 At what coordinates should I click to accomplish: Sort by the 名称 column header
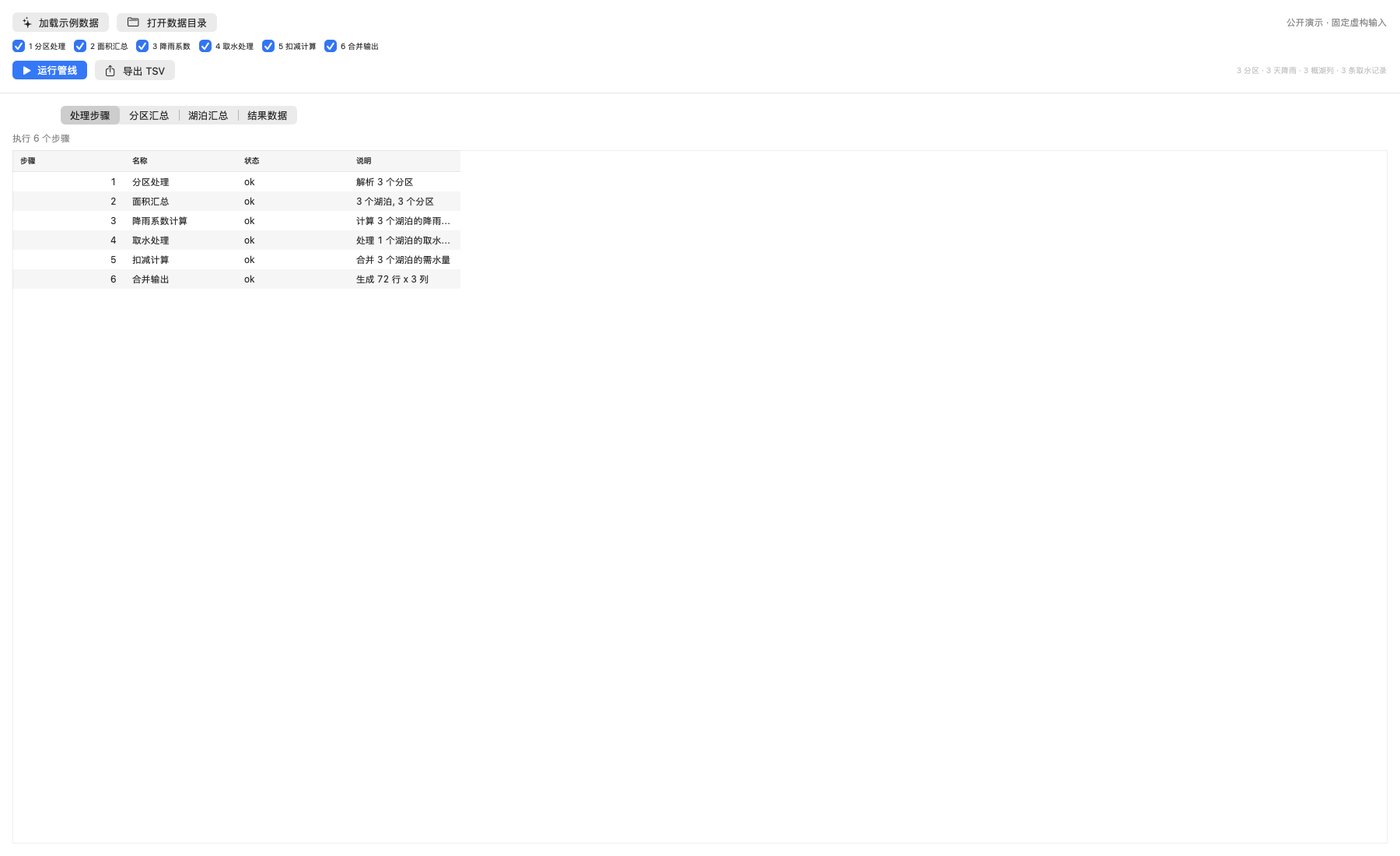[x=180, y=161]
